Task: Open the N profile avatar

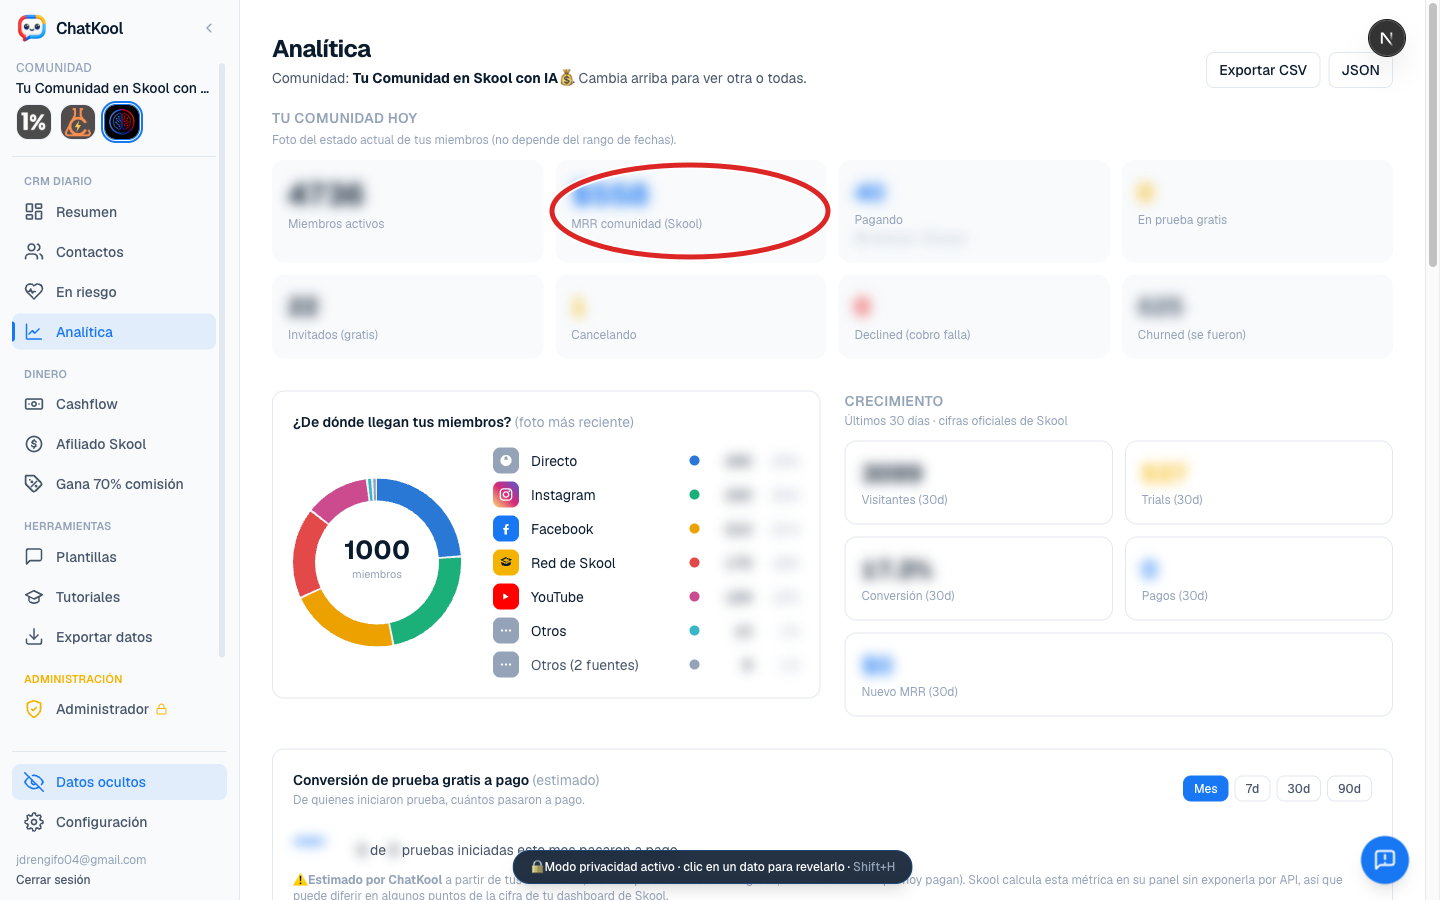Action: (1387, 38)
